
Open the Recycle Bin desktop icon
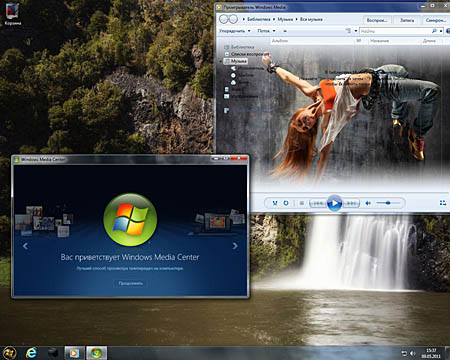(13, 14)
